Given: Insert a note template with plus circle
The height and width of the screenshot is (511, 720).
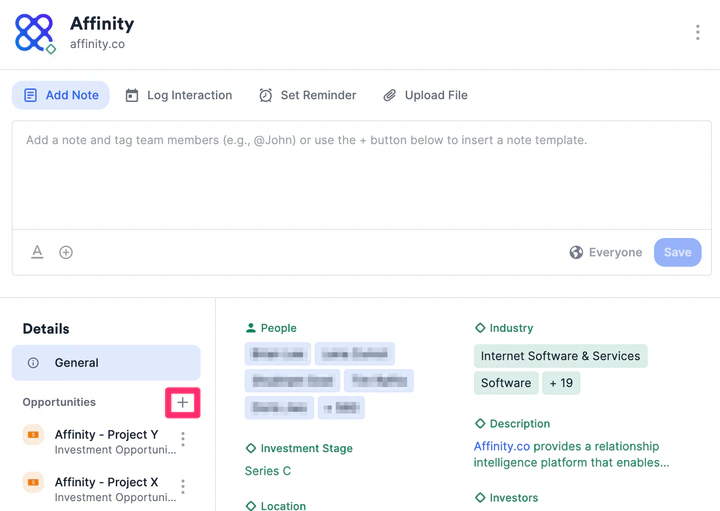Looking at the screenshot, I should coord(66,252).
